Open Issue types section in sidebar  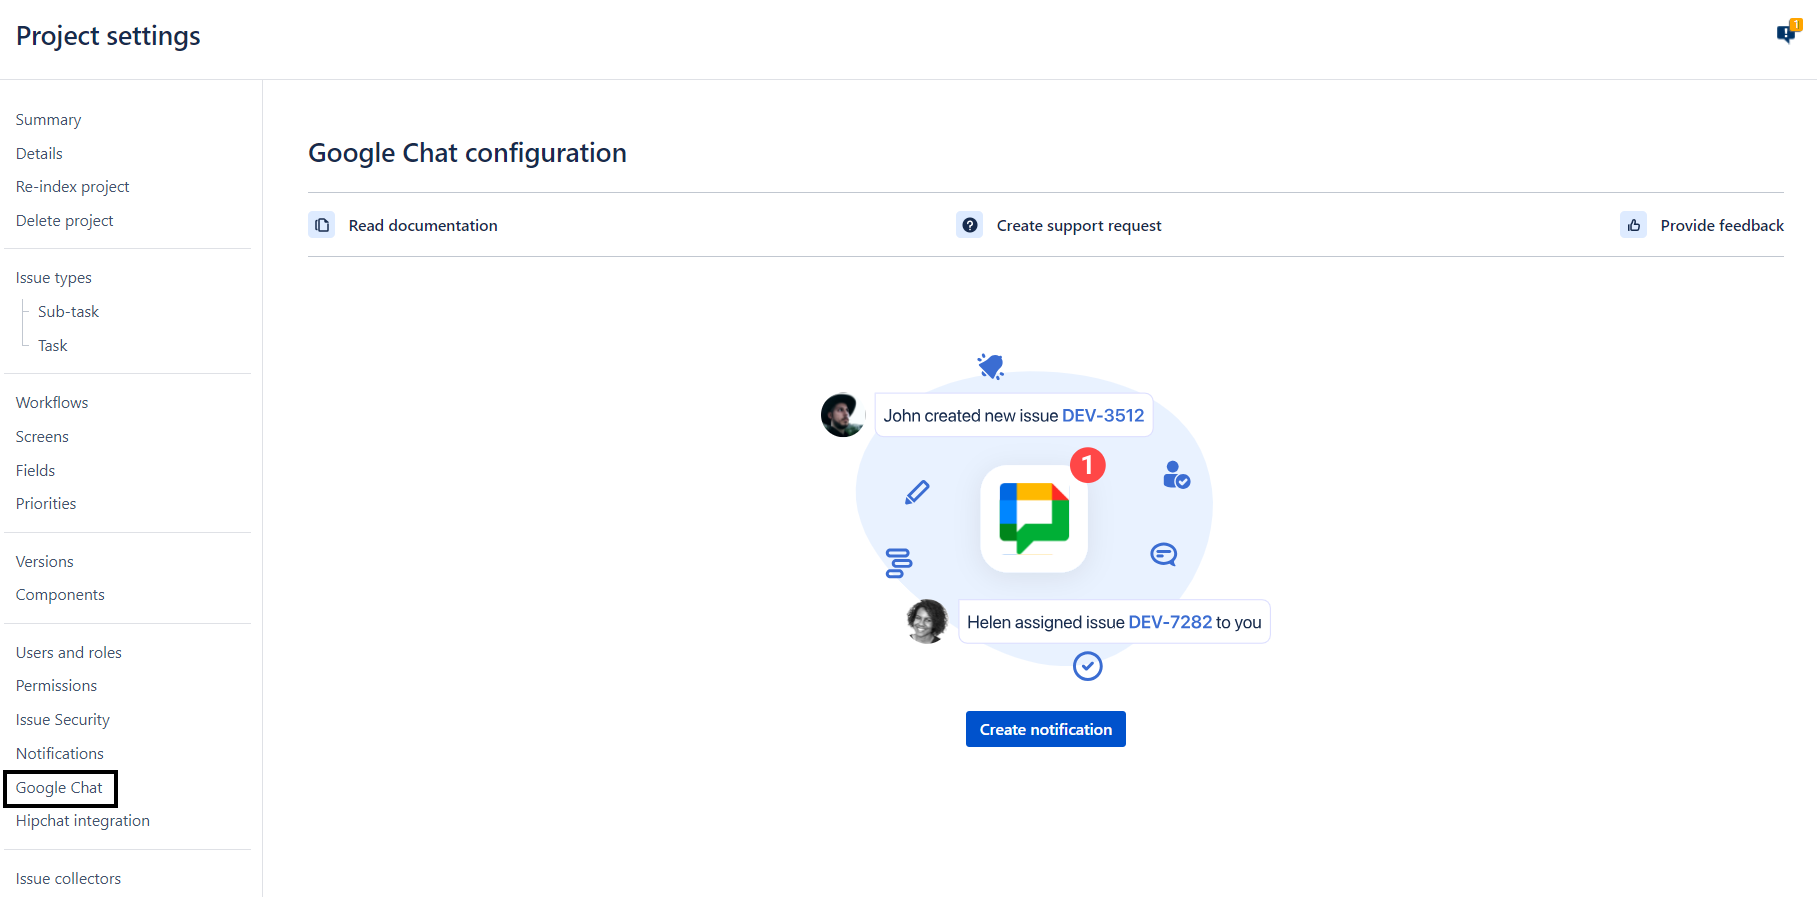54,278
